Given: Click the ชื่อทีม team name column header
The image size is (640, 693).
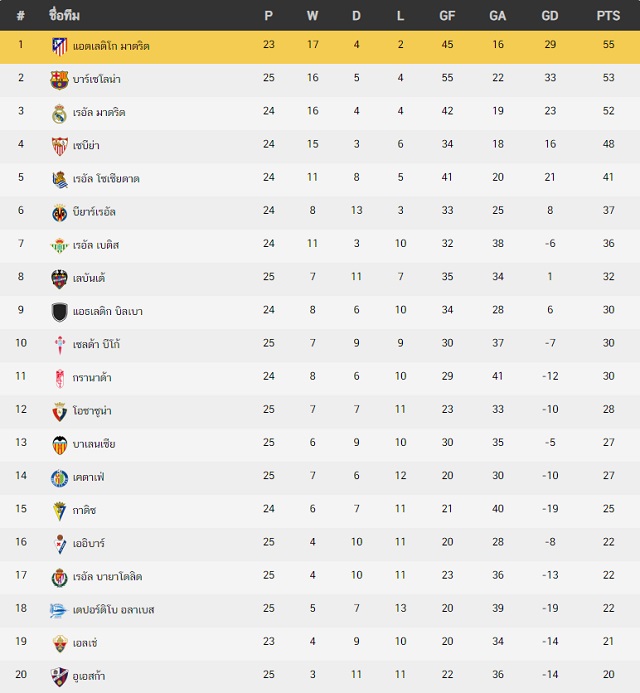Looking at the screenshot, I should coord(65,16).
